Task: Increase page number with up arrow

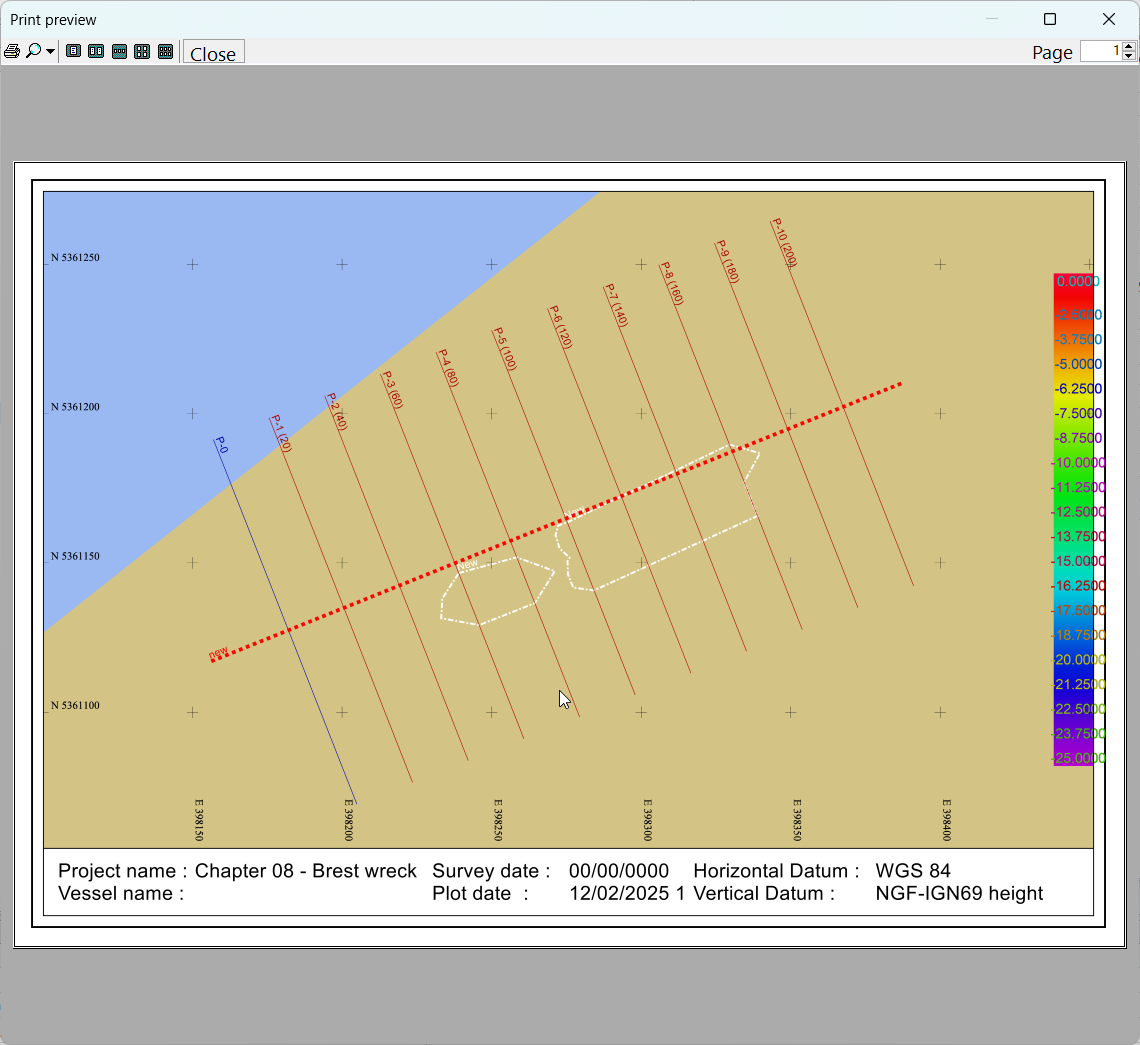Action: tap(1129, 47)
